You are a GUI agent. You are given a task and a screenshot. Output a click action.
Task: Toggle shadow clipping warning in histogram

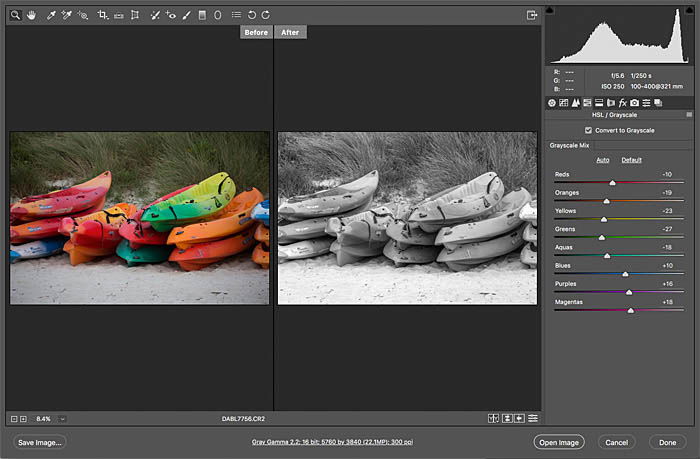click(550, 10)
